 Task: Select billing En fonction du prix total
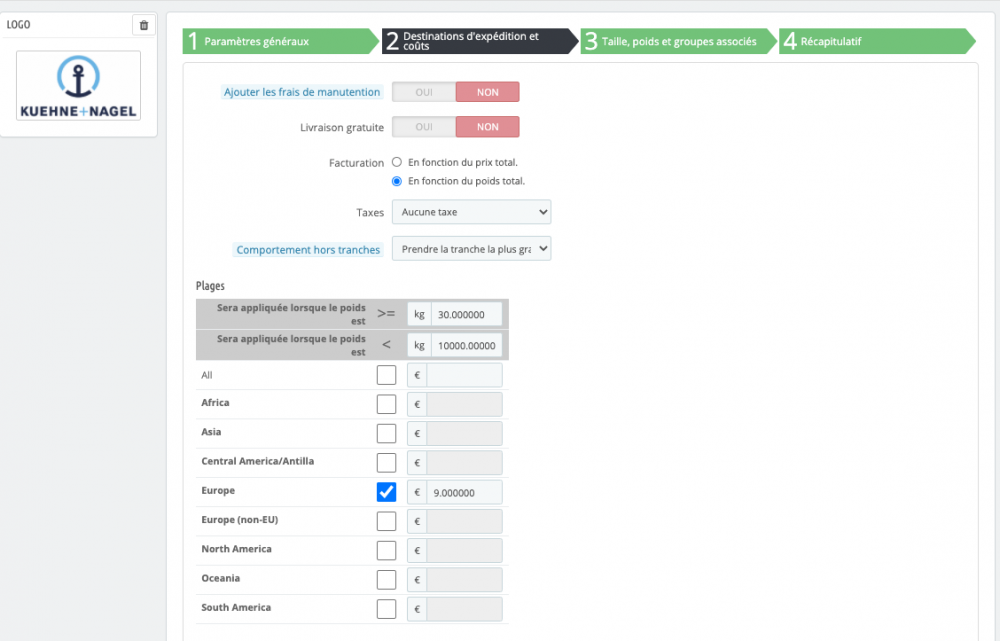click(x=397, y=162)
